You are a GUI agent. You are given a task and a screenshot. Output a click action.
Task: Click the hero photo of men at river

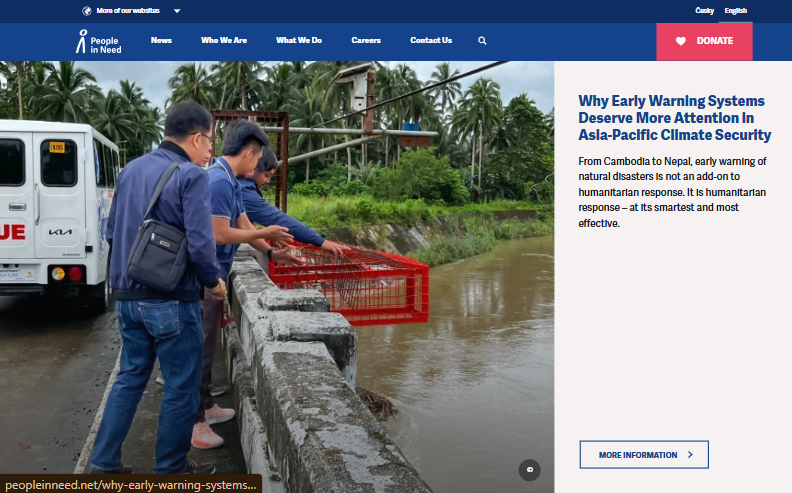[277, 277]
